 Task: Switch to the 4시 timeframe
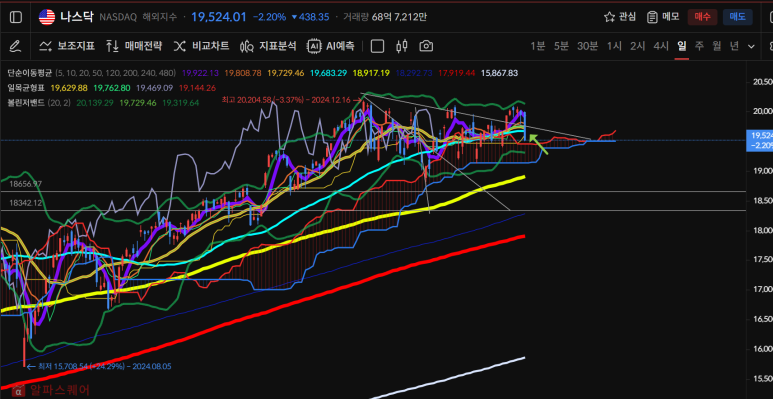click(661, 46)
